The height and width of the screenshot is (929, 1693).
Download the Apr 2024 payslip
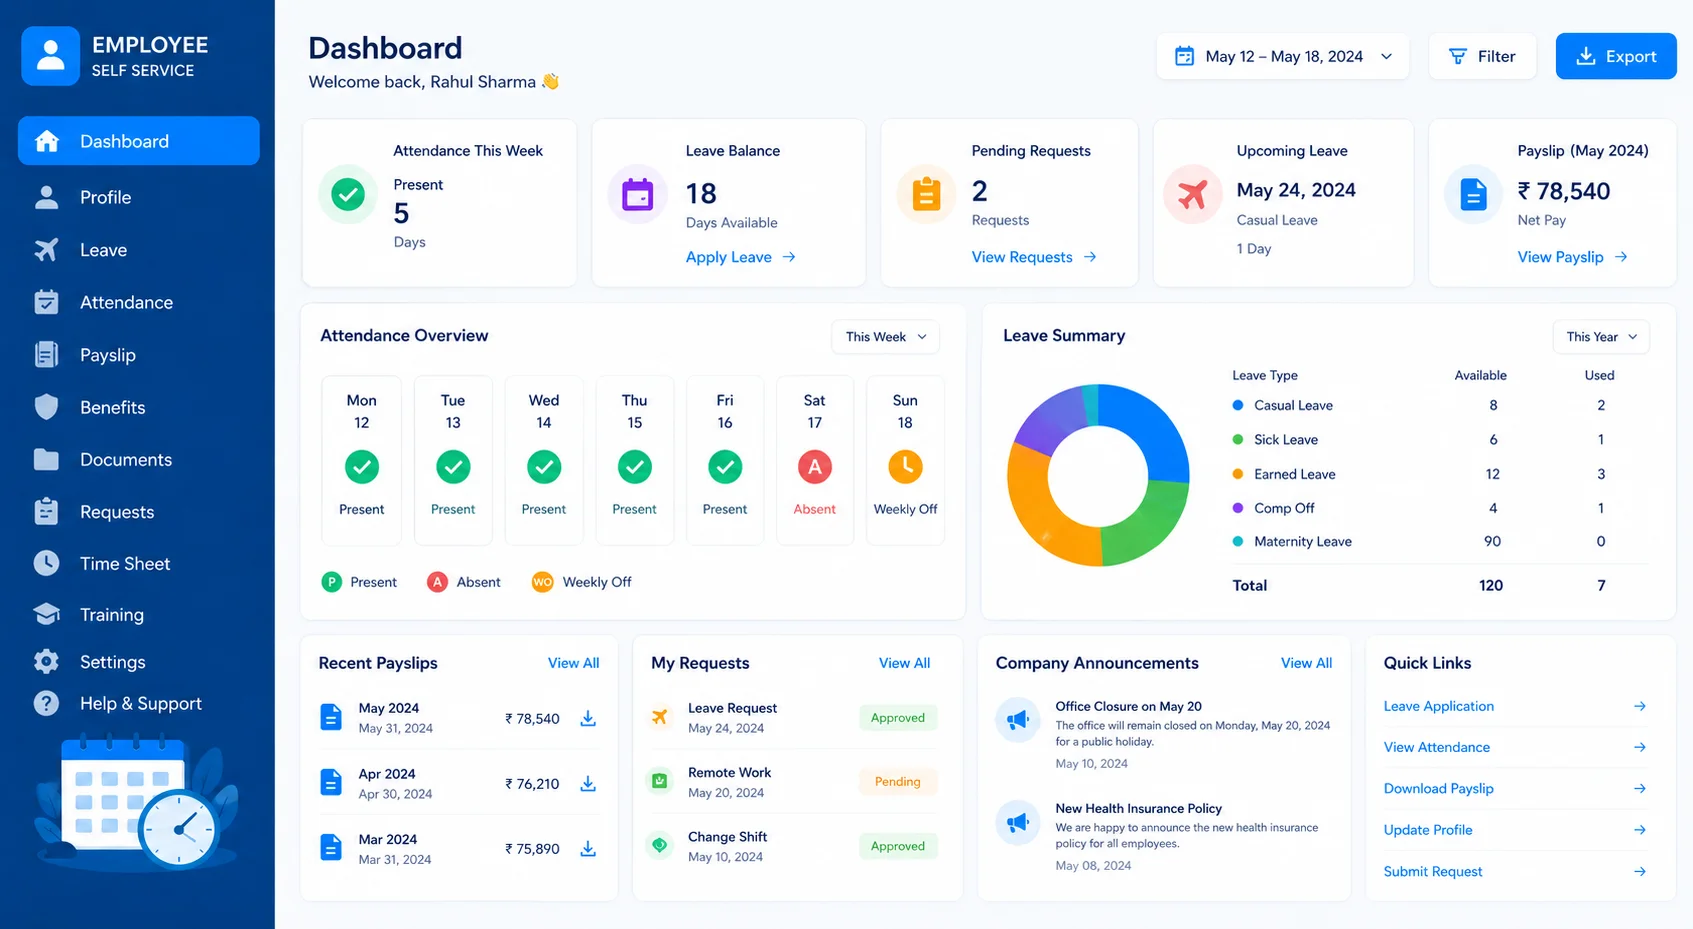pyautogui.click(x=588, y=784)
